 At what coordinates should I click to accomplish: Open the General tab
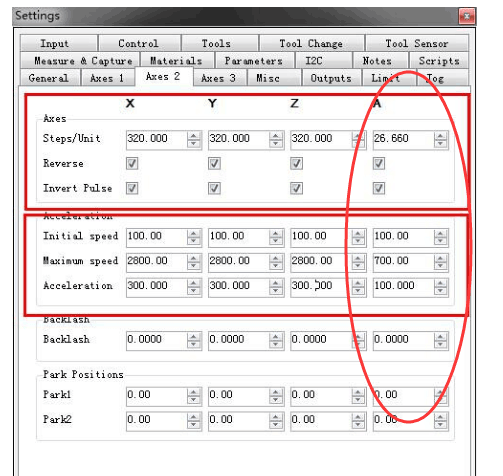click(x=50, y=78)
